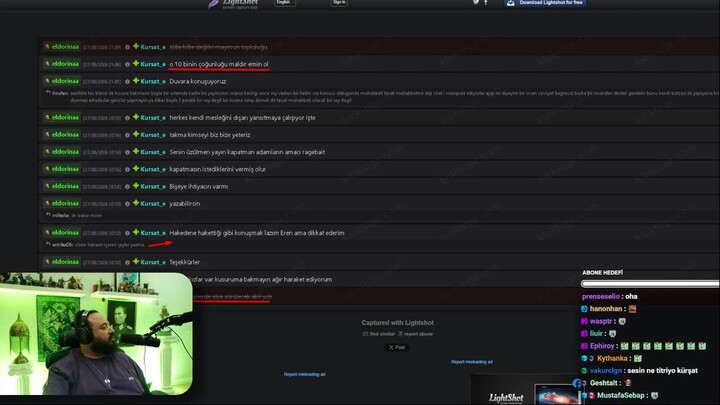720x405 pixels.
Task: Click the find similar link
Action: click(x=379, y=334)
